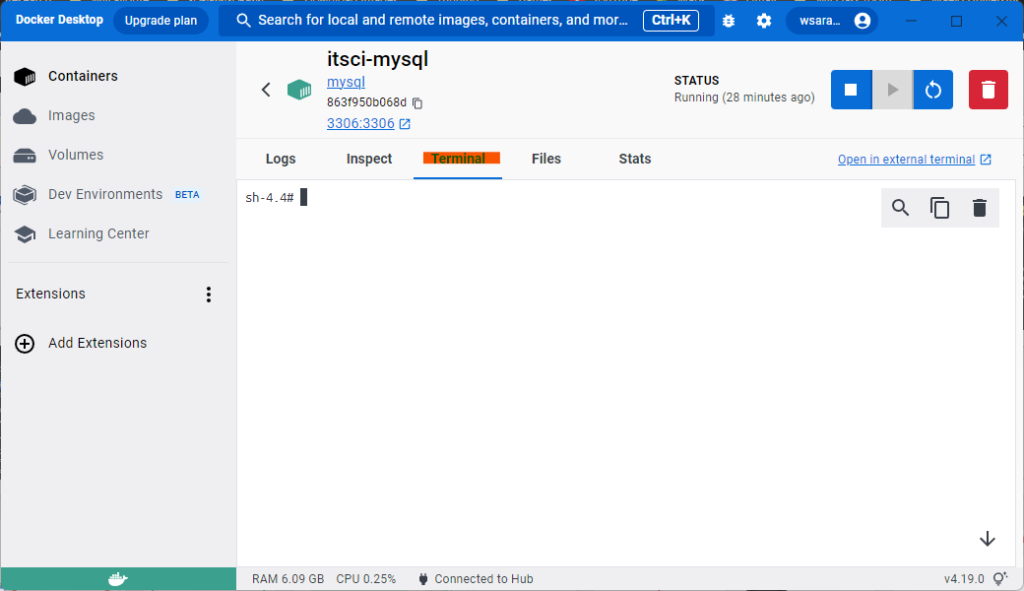Switch to the Inspect tab
This screenshot has height=591, width=1024.
[x=369, y=159]
